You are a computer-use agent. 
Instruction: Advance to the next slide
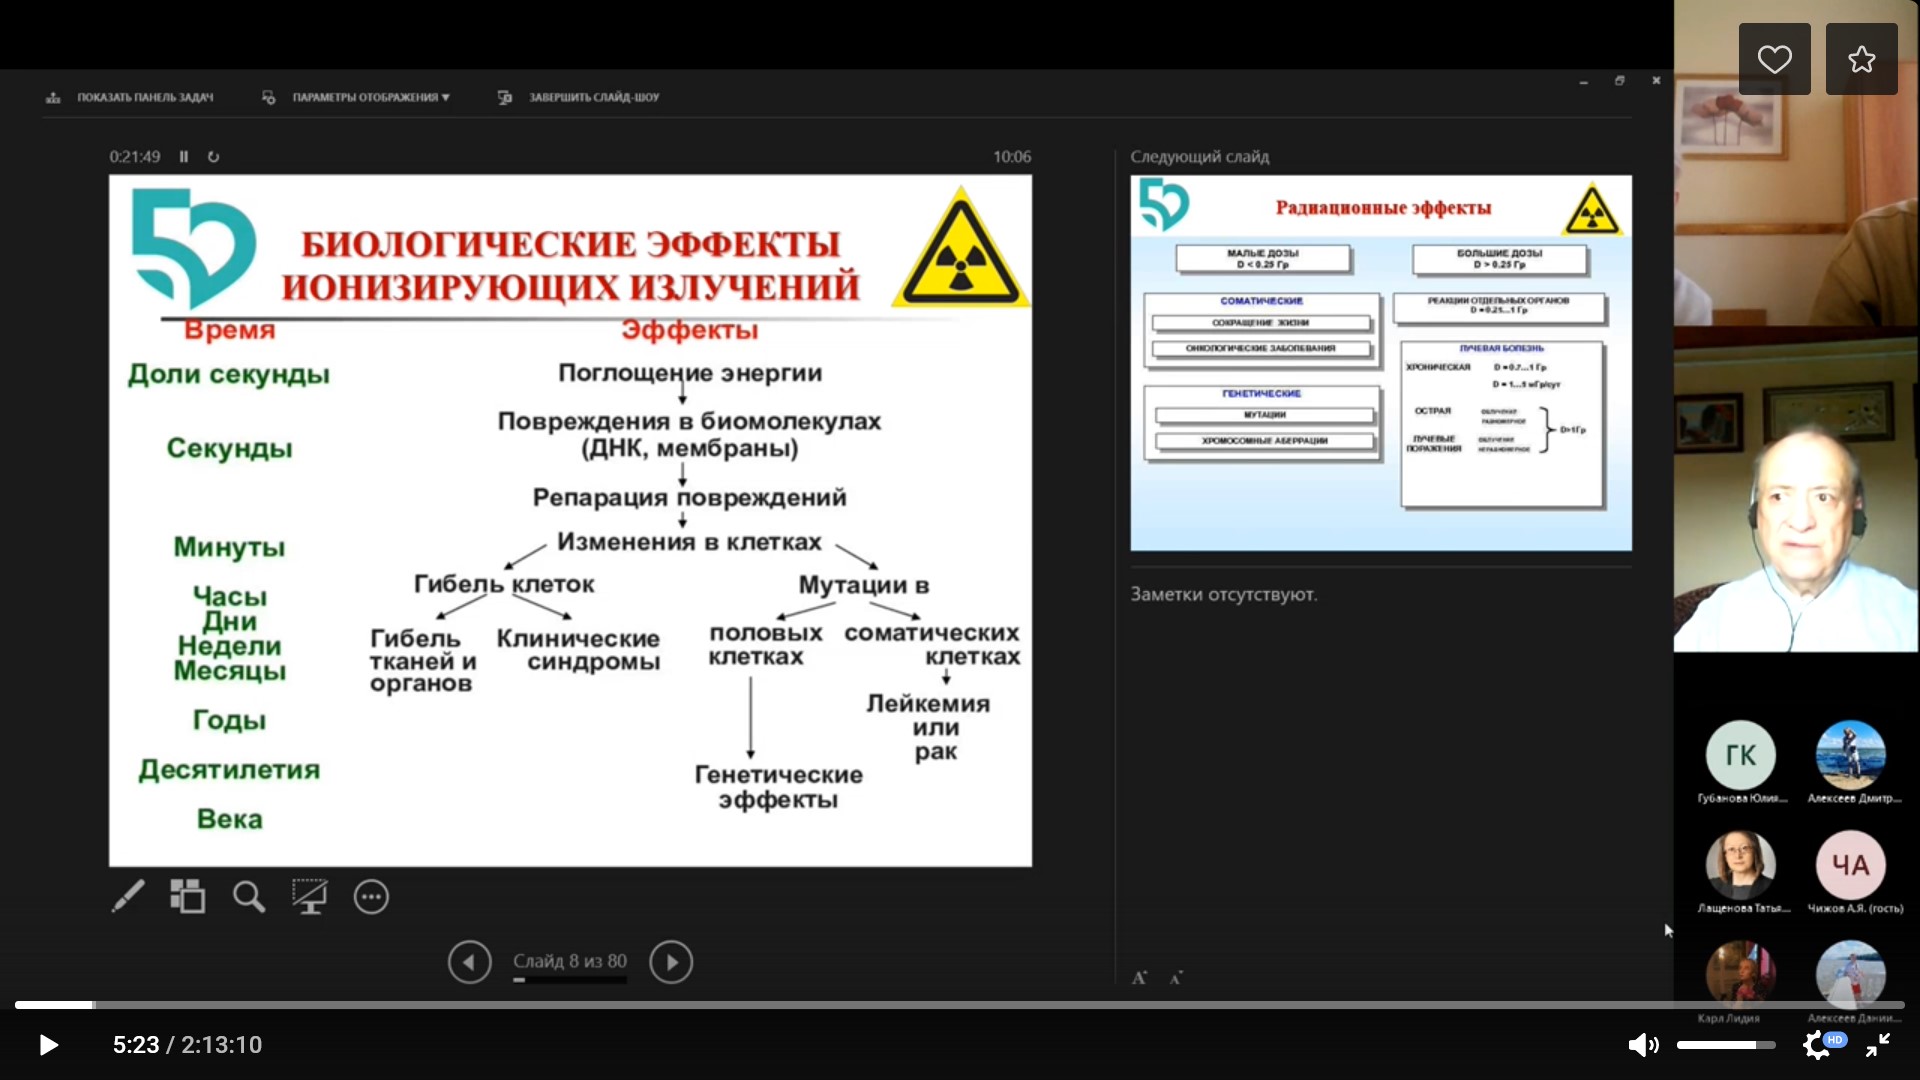(671, 962)
